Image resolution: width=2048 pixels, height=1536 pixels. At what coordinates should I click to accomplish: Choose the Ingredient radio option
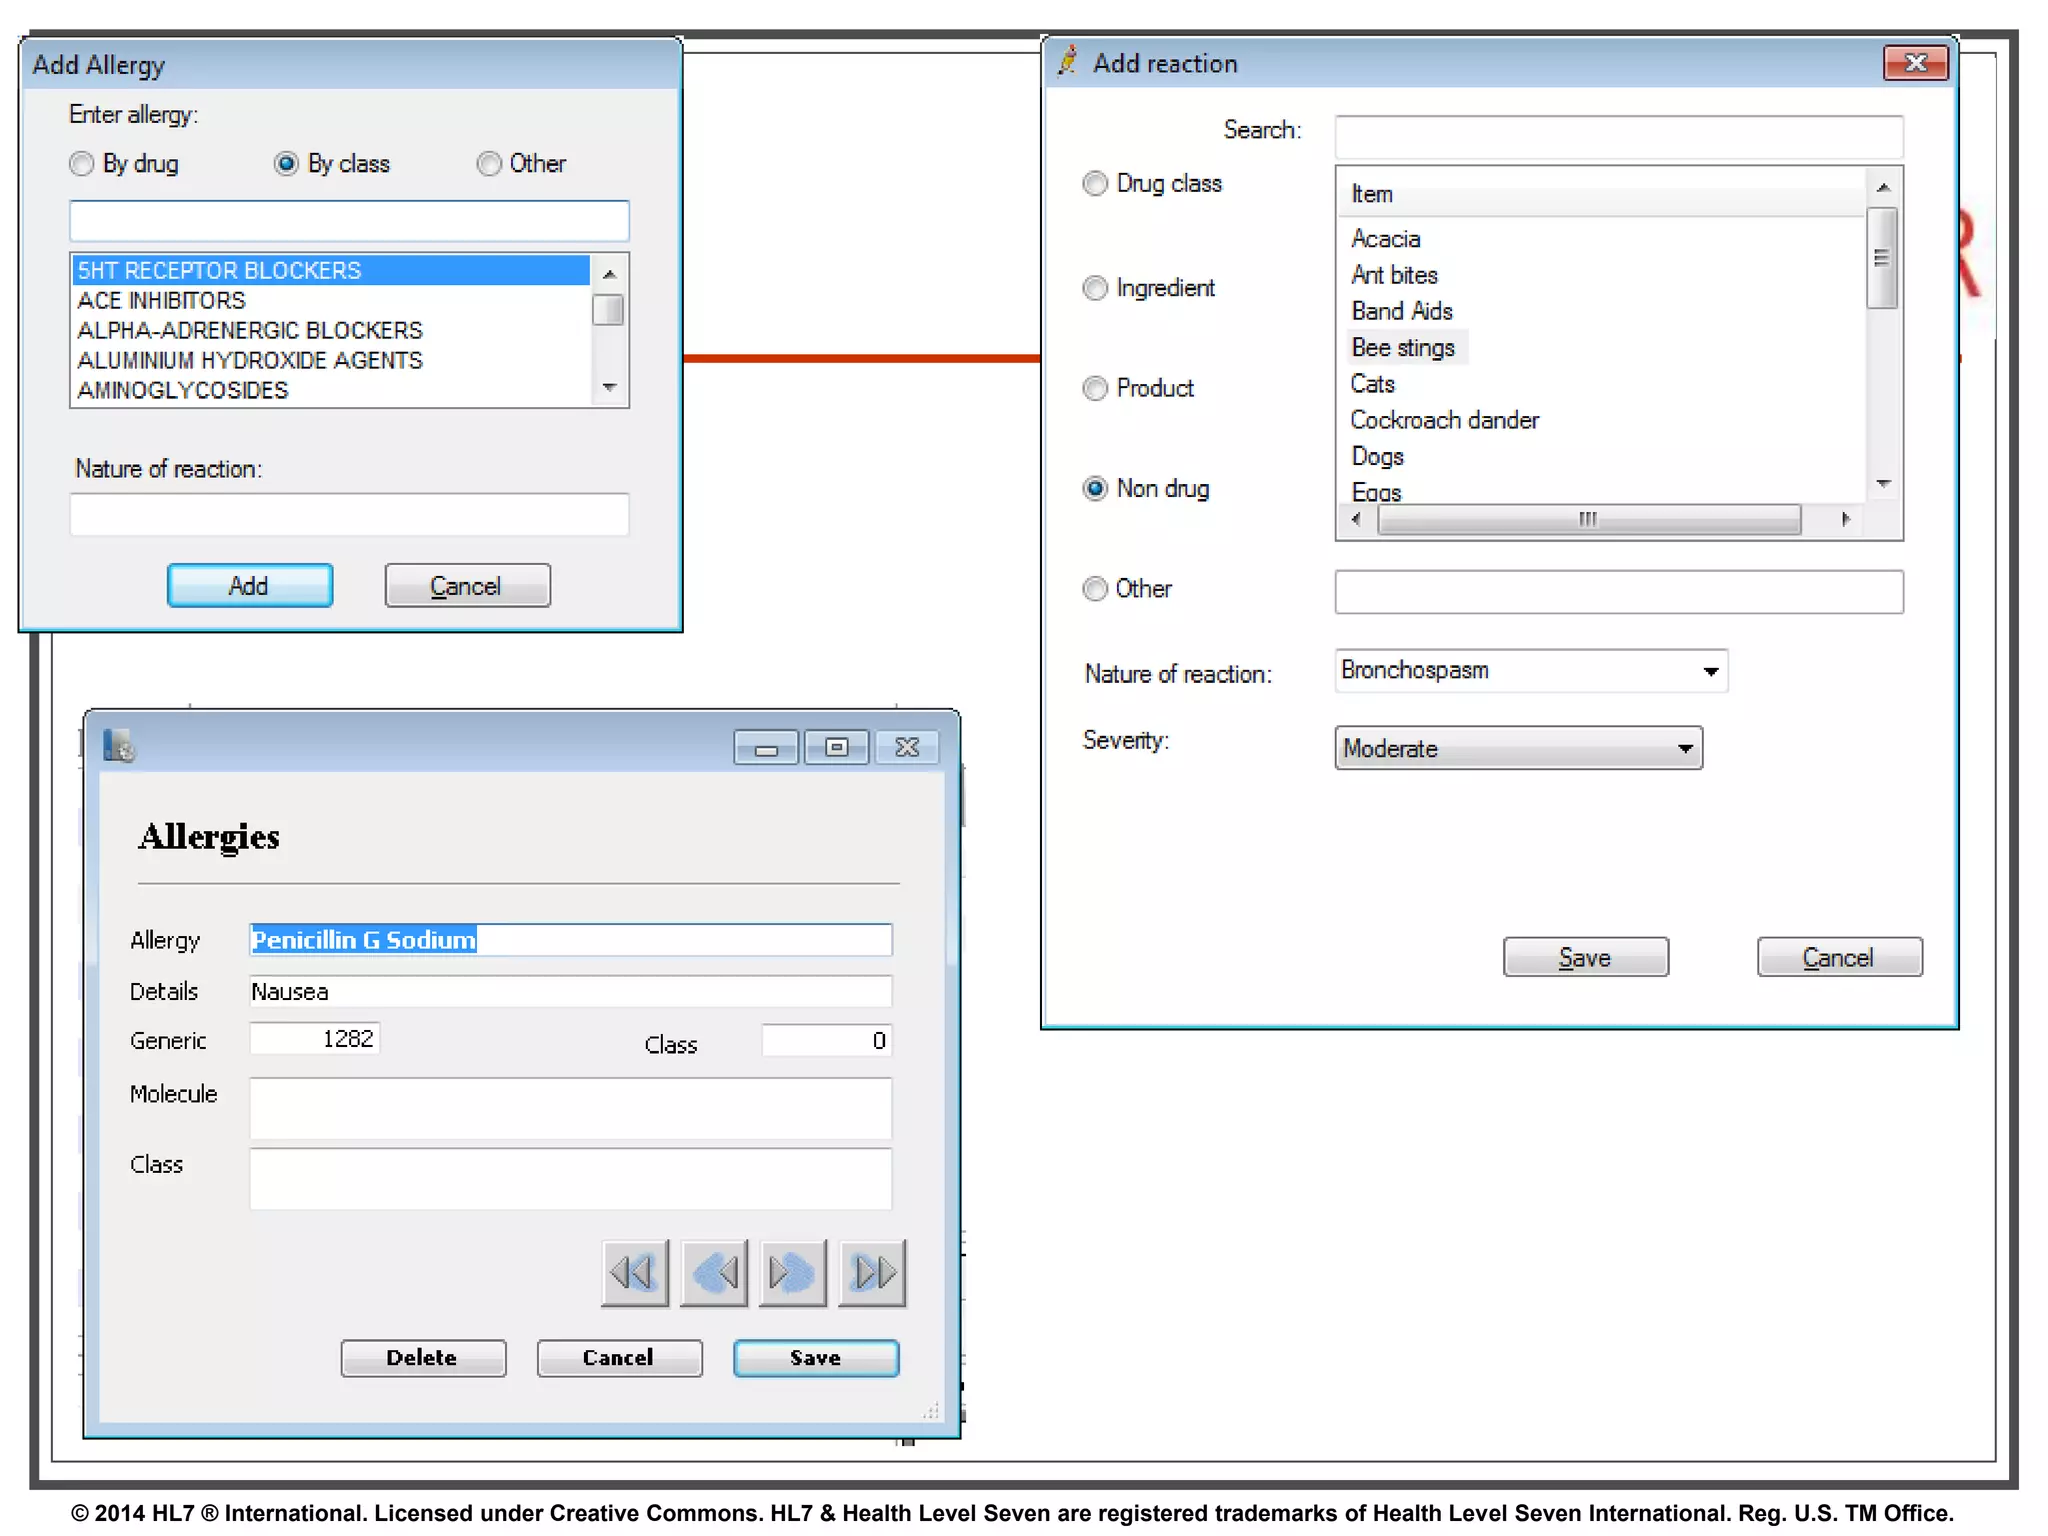[1096, 288]
